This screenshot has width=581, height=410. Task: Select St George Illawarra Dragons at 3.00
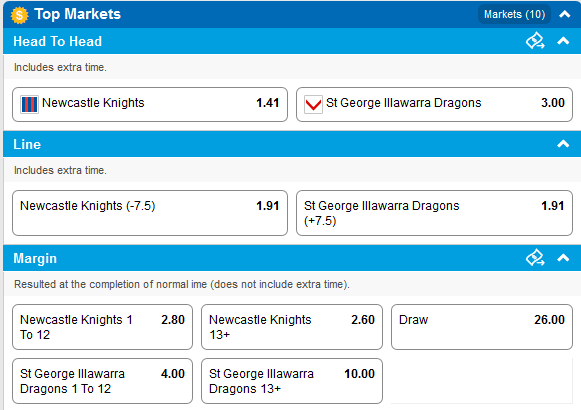tap(434, 104)
